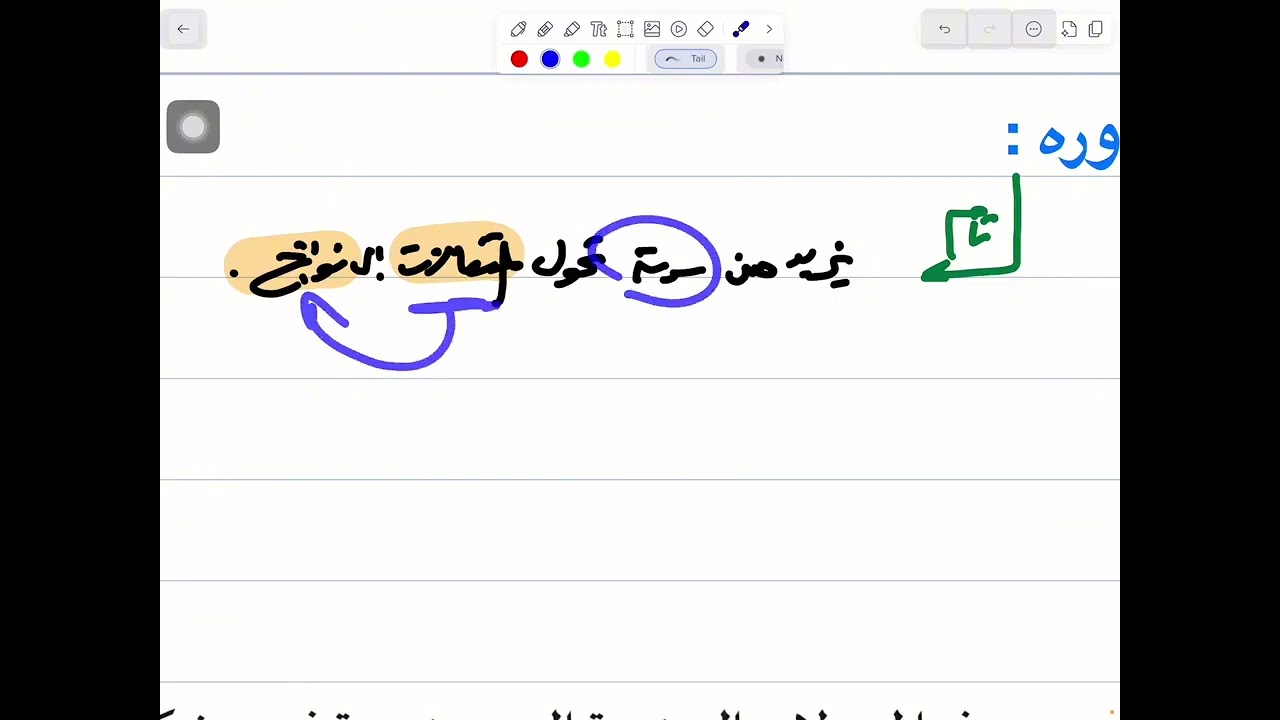The width and height of the screenshot is (1280, 720).
Task: Choose the yellow color swatch
Action: pos(612,59)
